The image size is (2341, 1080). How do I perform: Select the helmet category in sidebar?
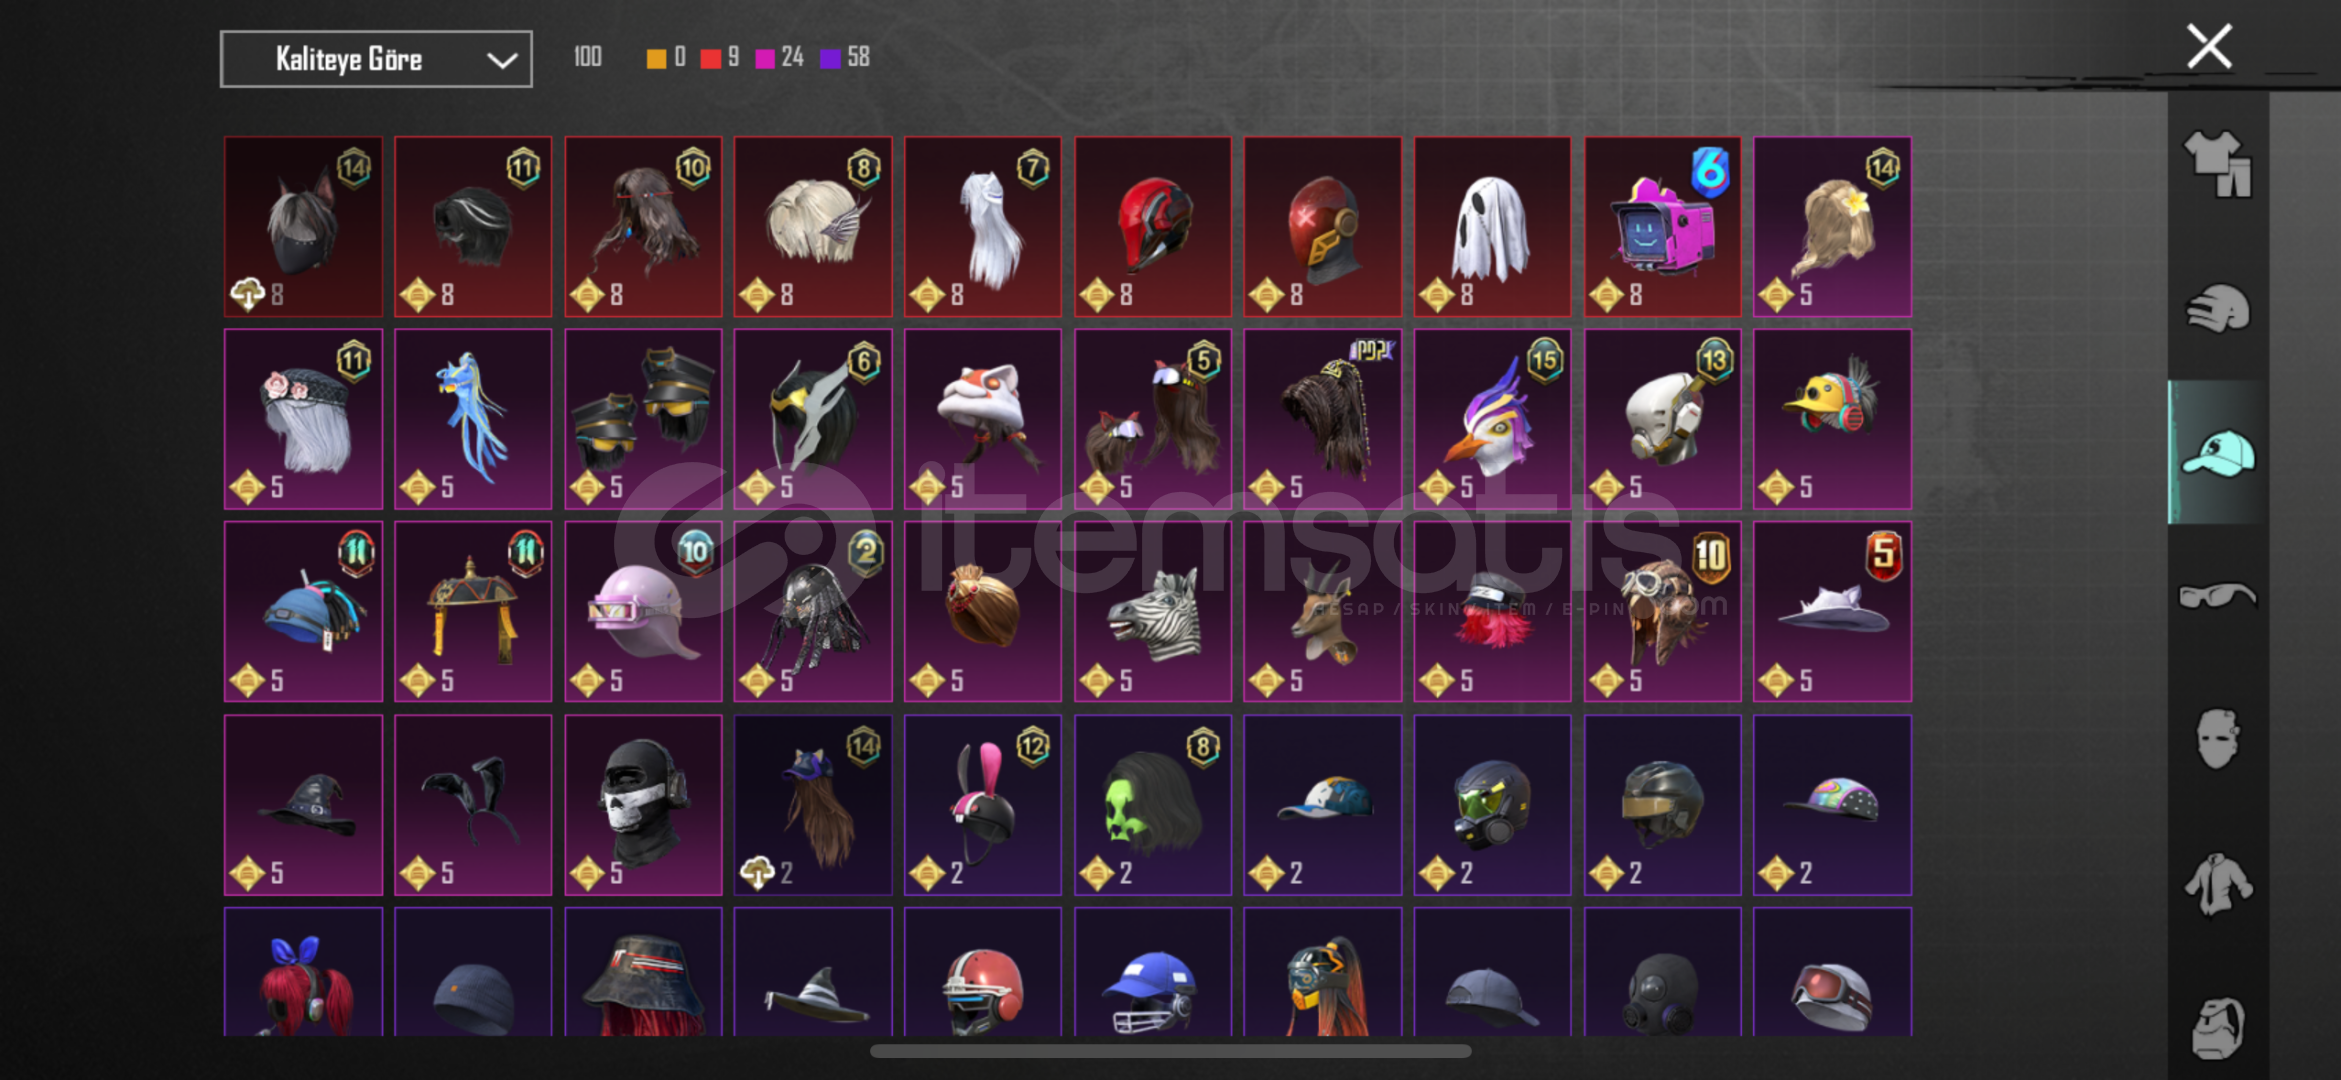pos(2217,308)
